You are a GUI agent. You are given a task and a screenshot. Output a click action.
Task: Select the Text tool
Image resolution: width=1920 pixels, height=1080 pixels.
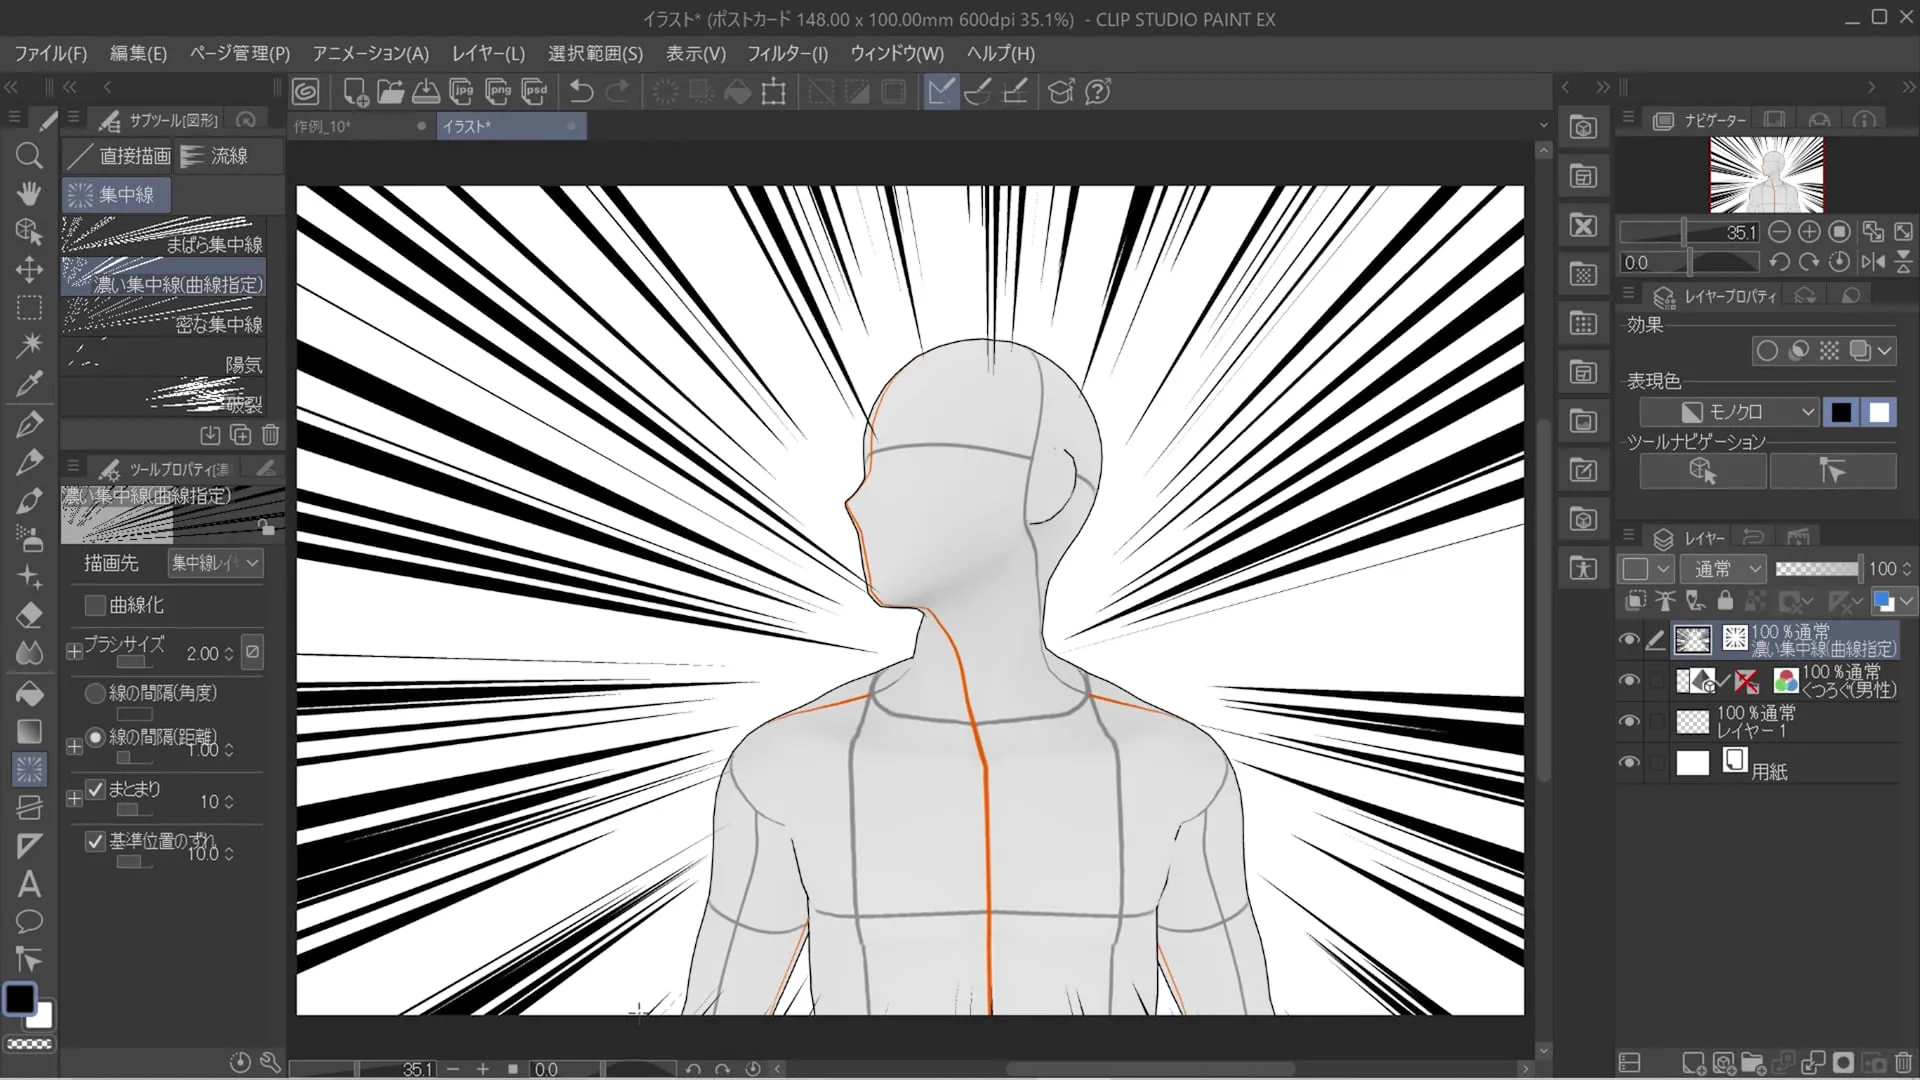(x=29, y=884)
